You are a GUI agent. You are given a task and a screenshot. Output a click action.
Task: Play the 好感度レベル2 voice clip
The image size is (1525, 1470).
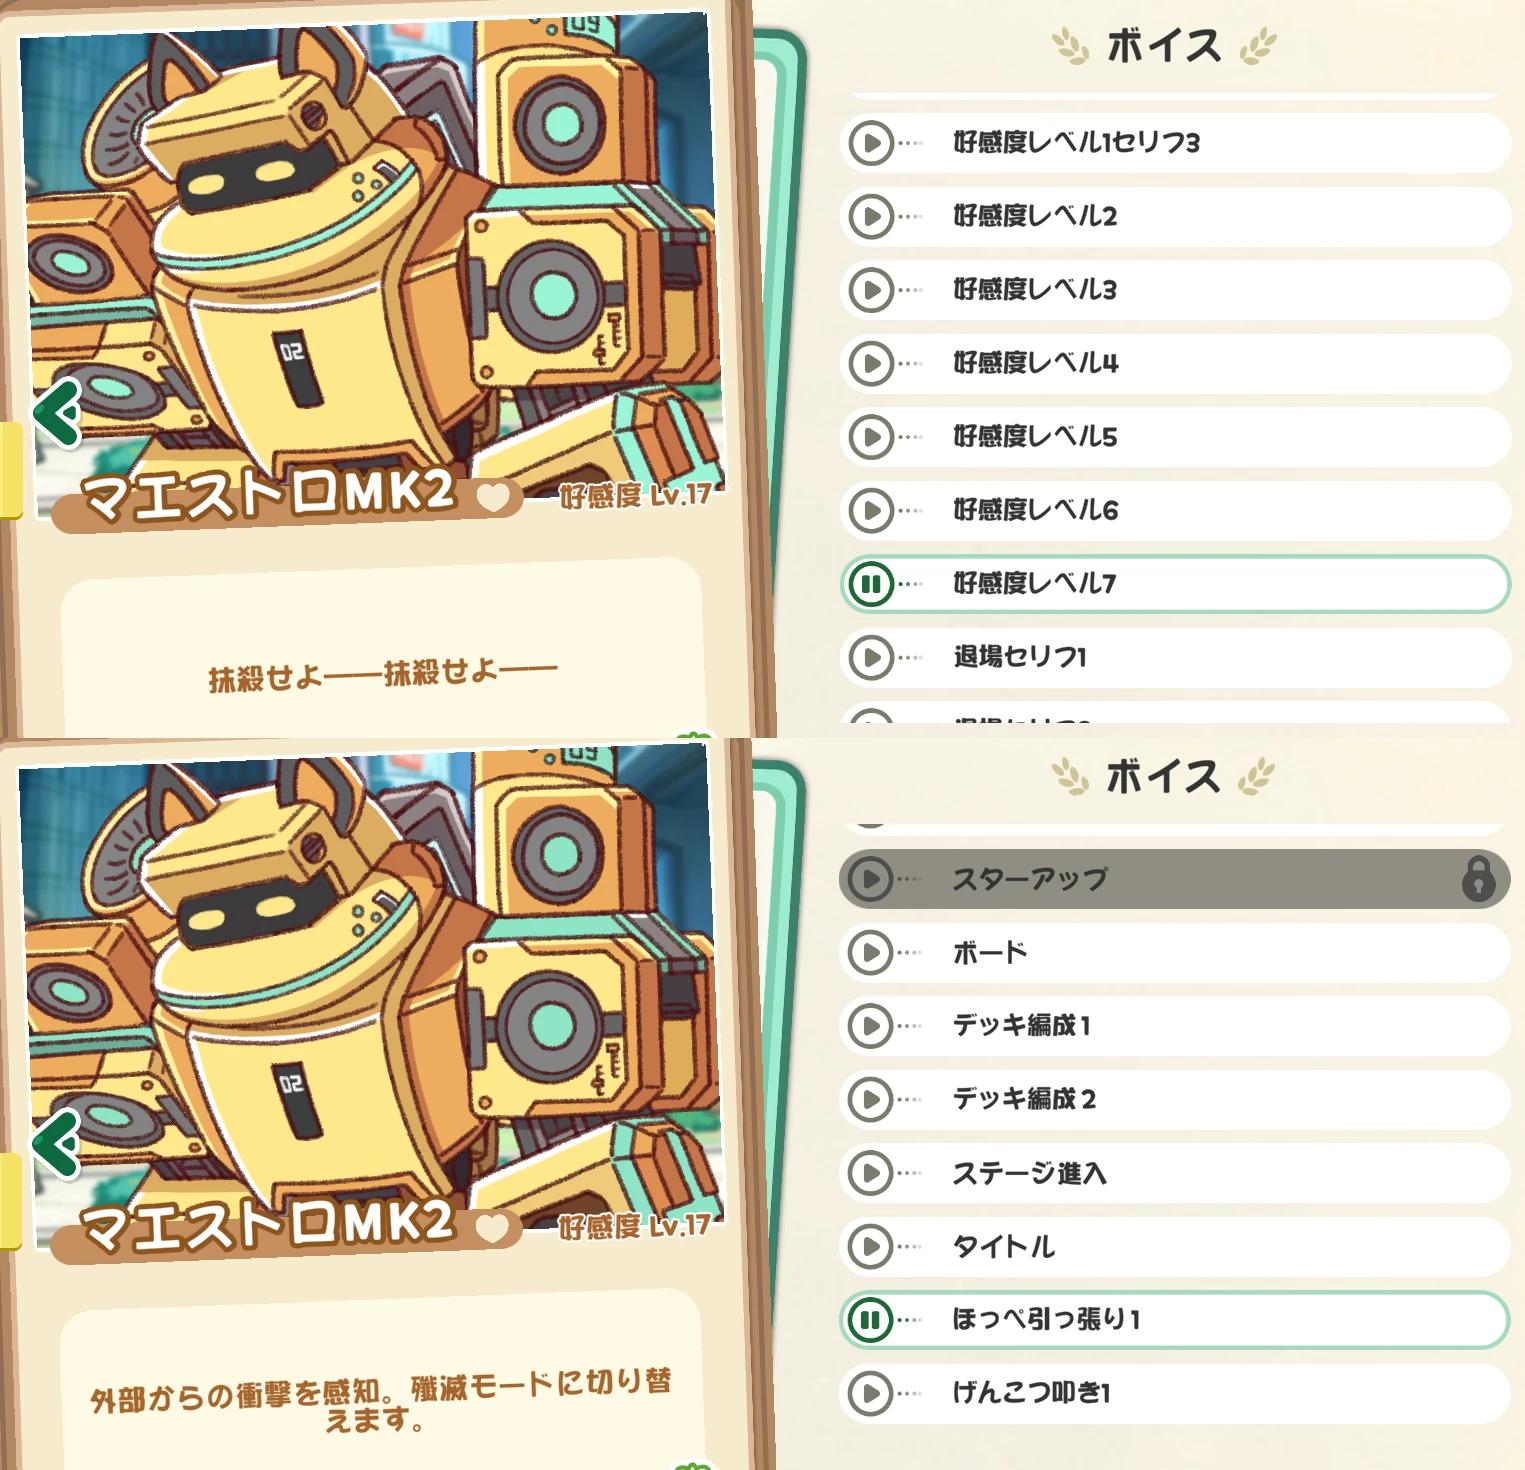click(871, 216)
